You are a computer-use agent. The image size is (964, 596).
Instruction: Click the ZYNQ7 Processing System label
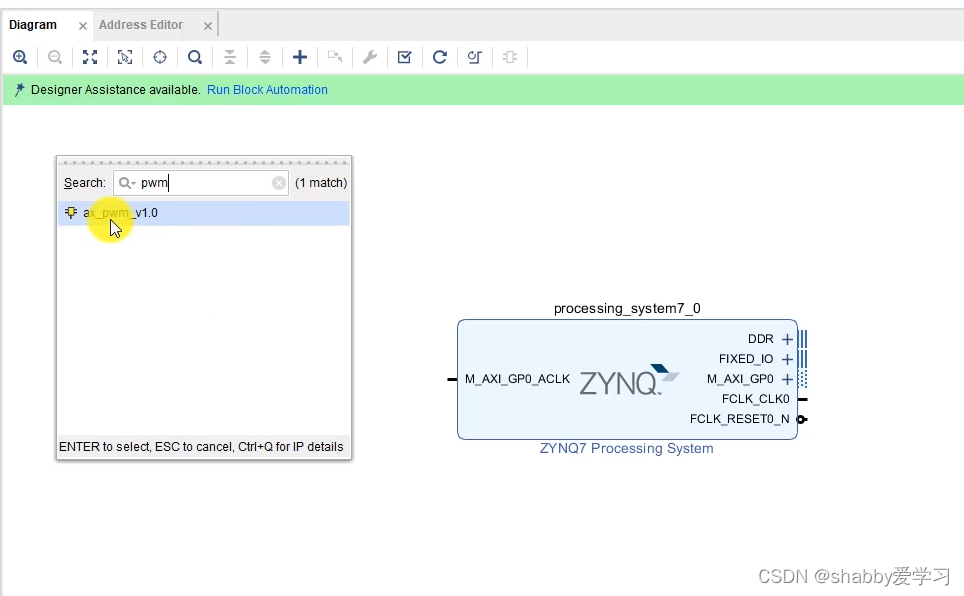tap(626, 448)
